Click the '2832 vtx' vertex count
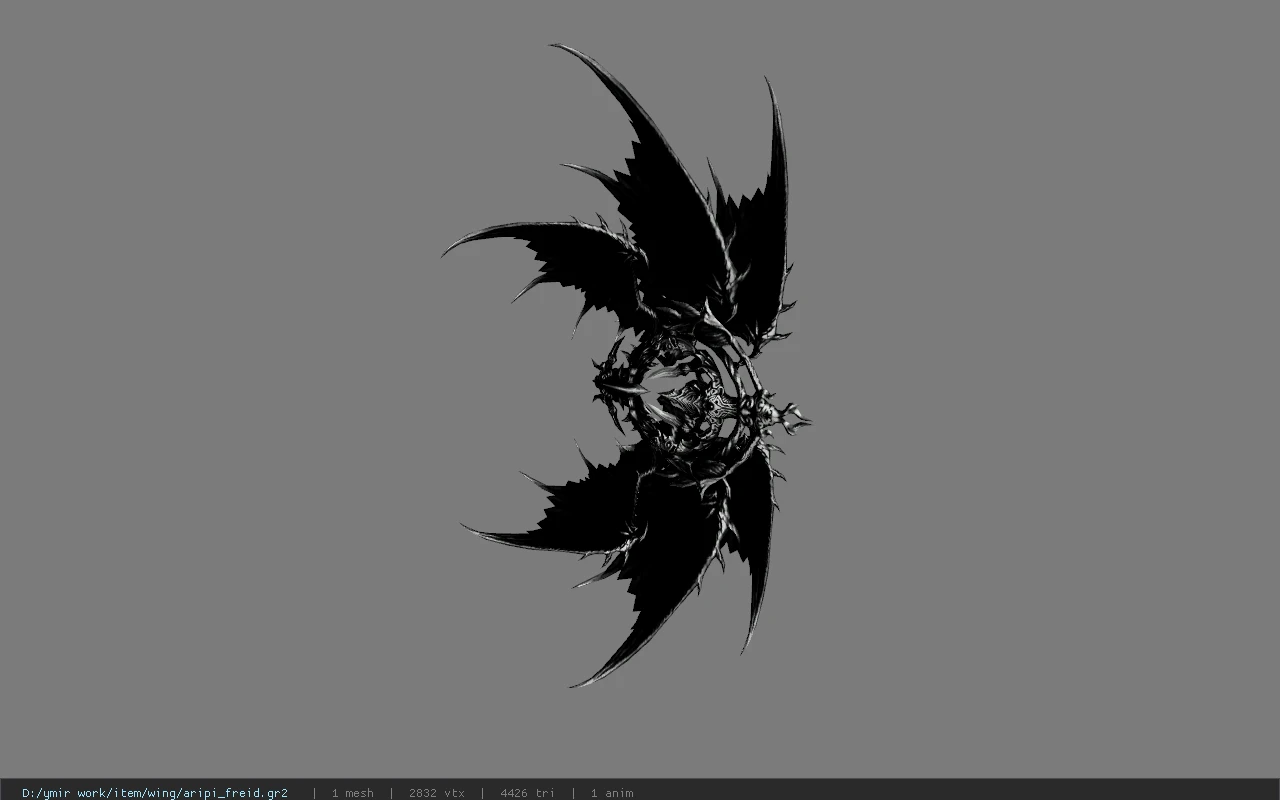 coord(436,792)
